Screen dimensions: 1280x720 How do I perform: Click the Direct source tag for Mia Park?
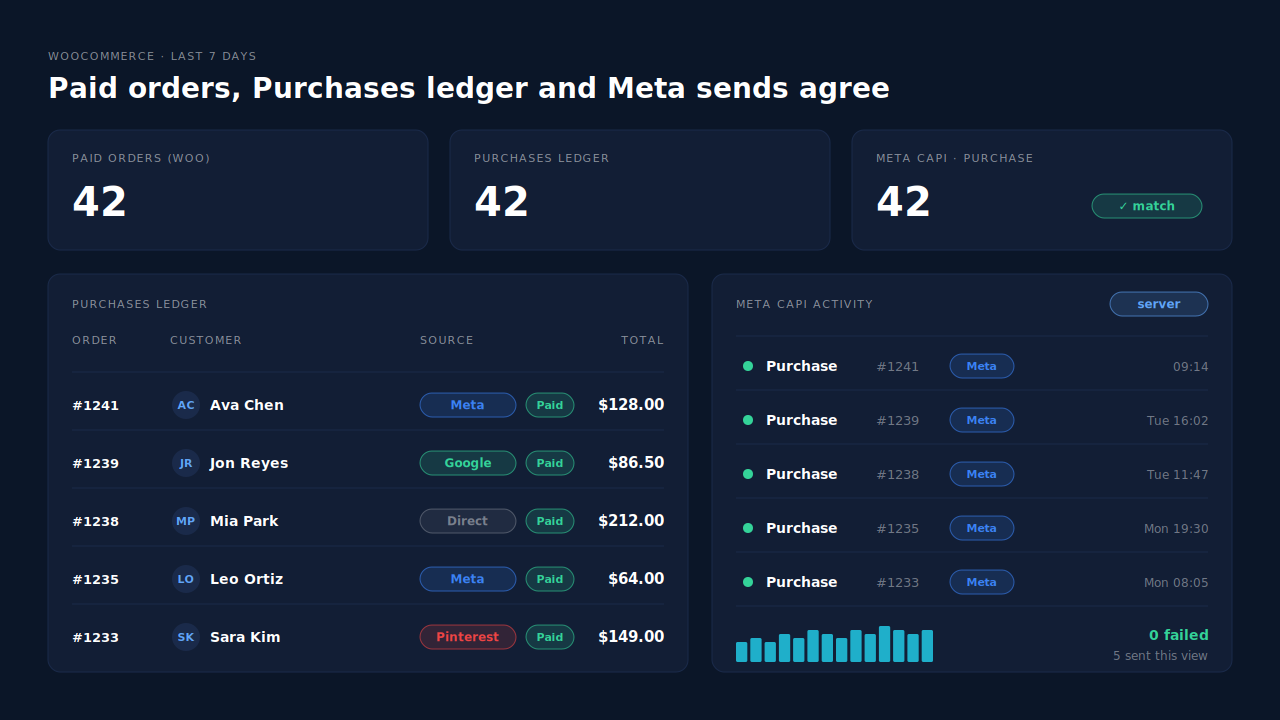click(468, 521)
